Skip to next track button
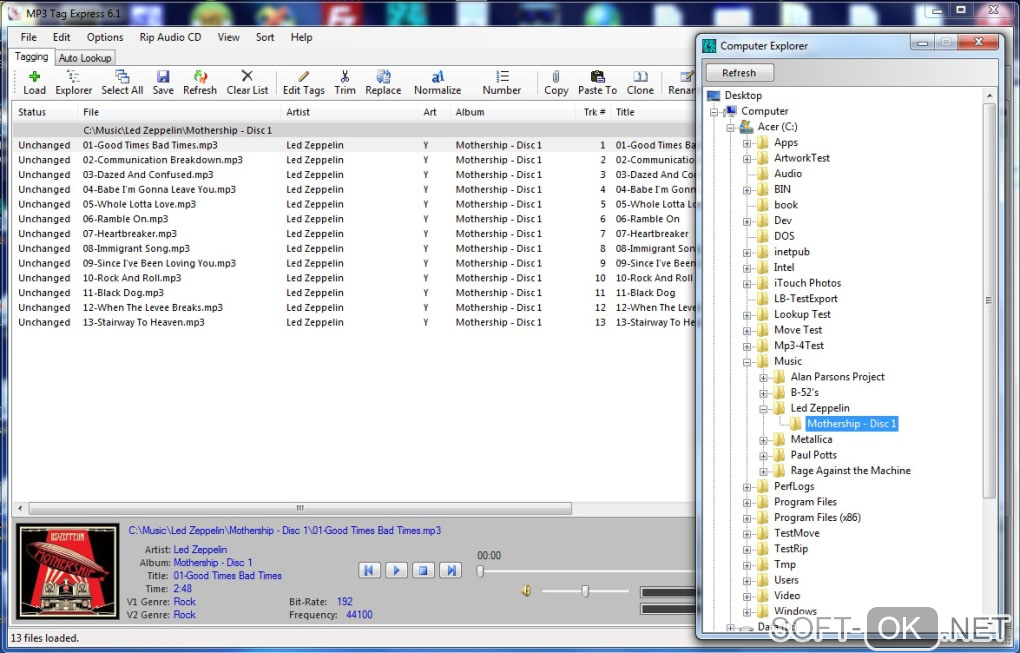The width and height of the screenshot is (1020, 653). (x=451, y=570)
